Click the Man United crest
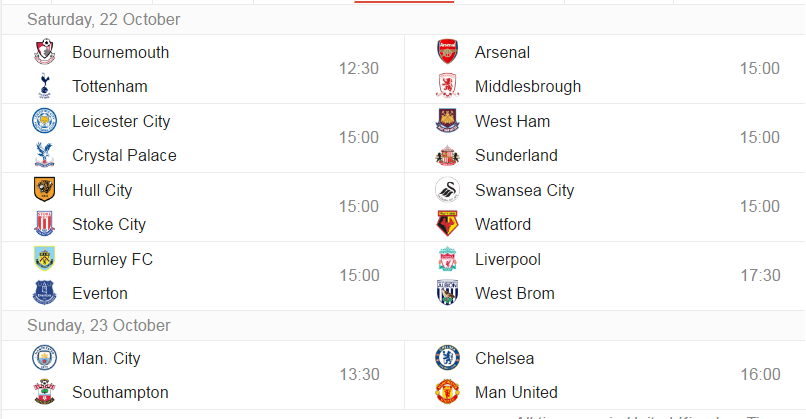The image size is (806, 419). [x=447, y=392]
